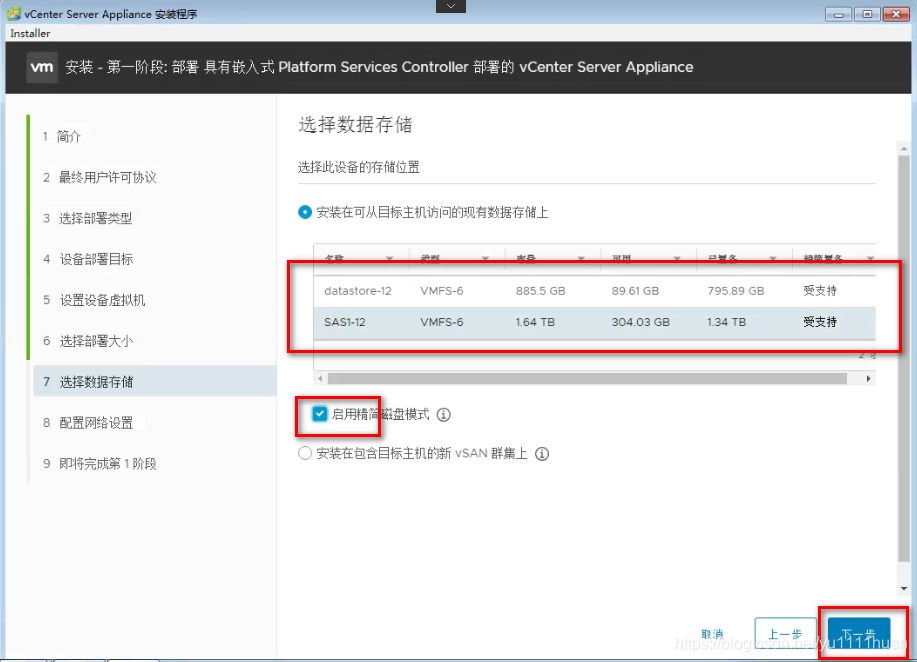Click the 885.5 GB capacity cell
Viewport: 917px width, 662px height.
point(540,291)
